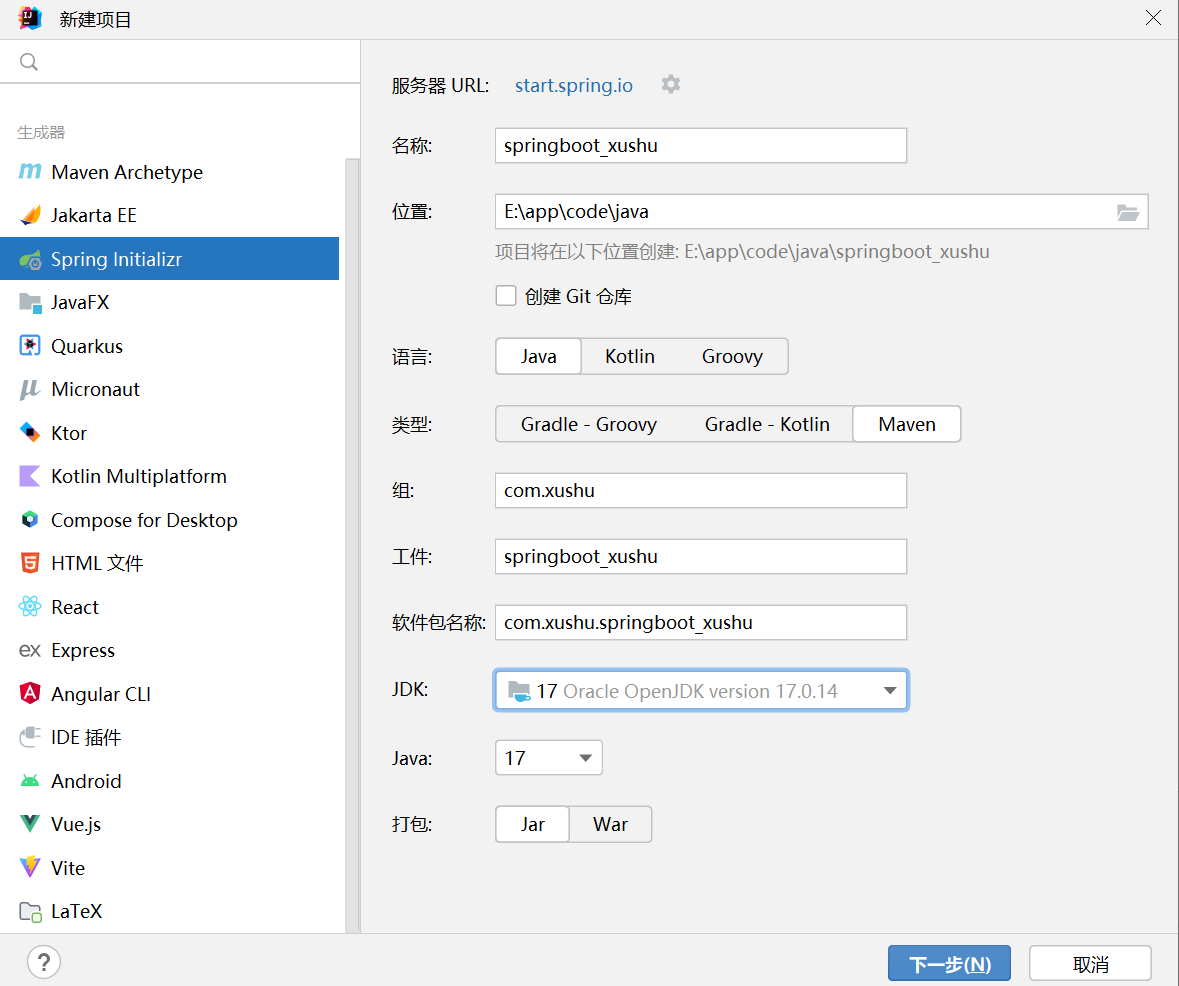Open the JDK 17 Oracle OpenJDK dropdown
The image size is (1179, 986).
(x=701, y=690)
